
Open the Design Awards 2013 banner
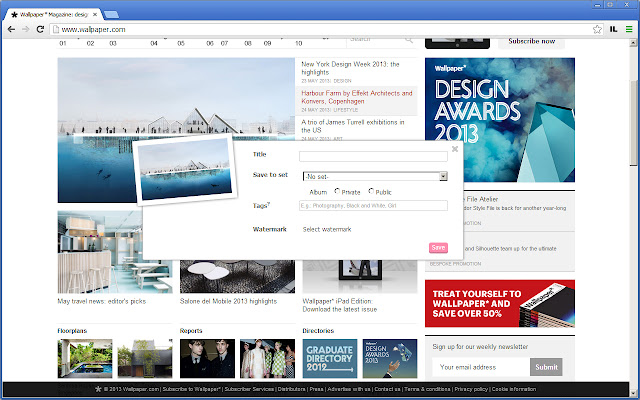click(500, 120)
